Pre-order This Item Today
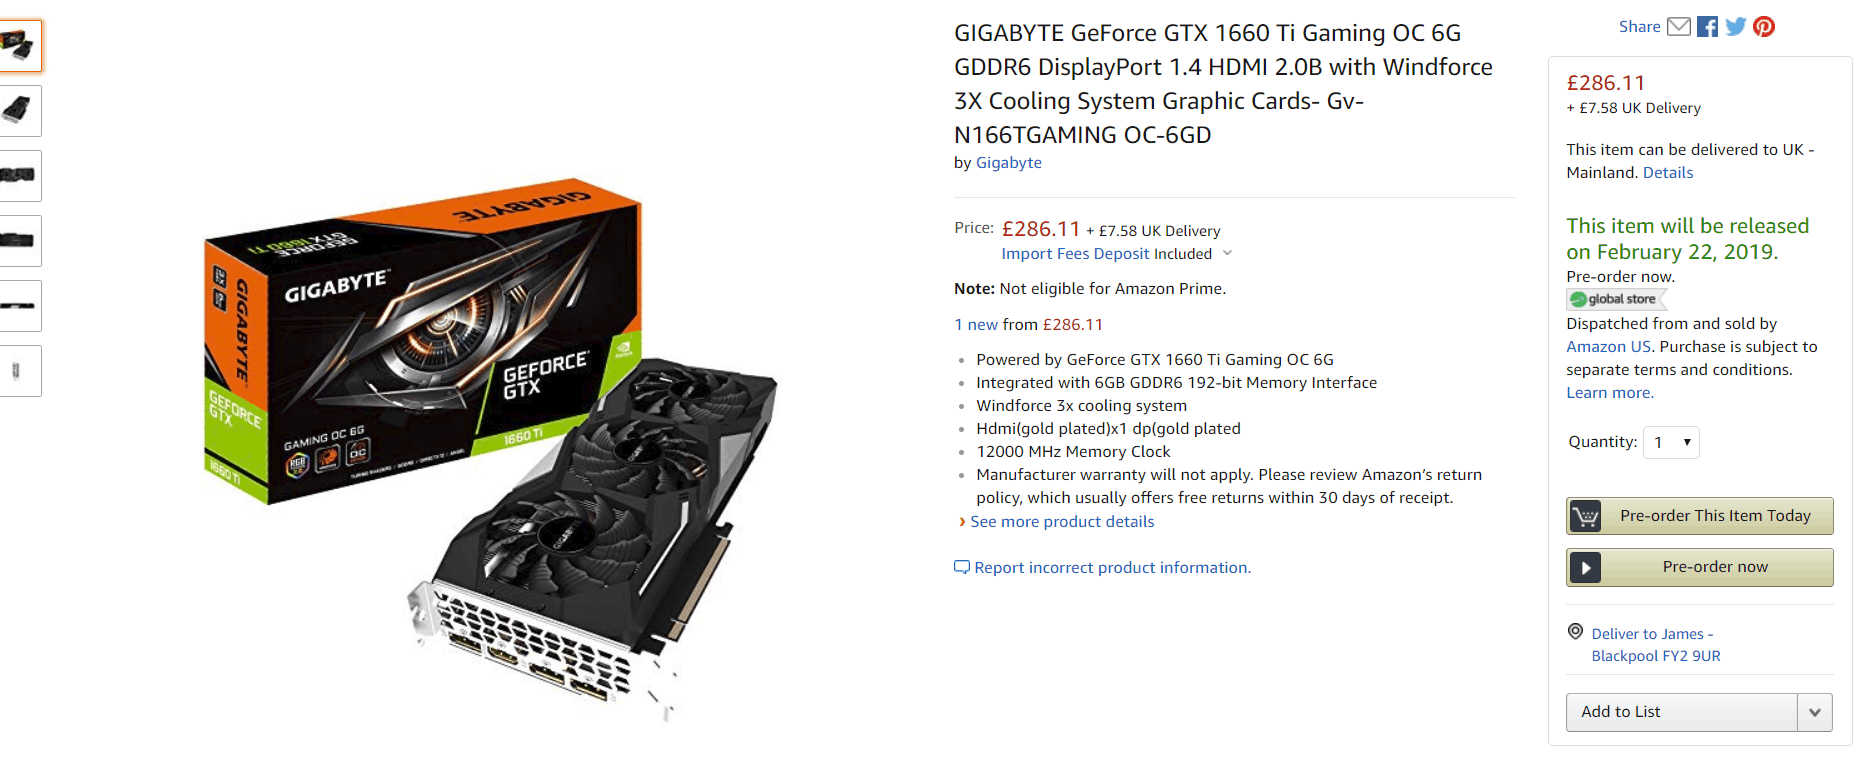1869x776 pixels. click(x=1699, y=516)
